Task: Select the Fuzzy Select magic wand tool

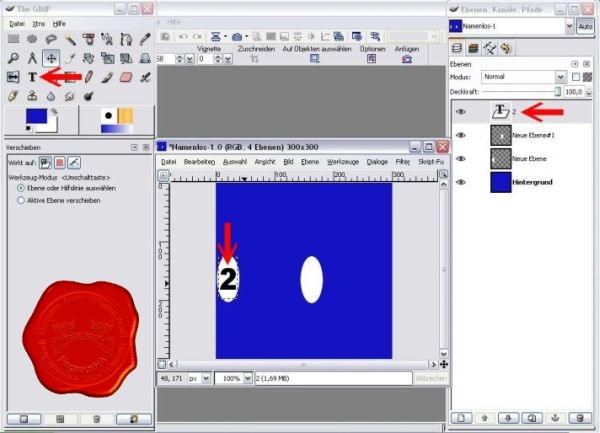Action: pos(70,39)
